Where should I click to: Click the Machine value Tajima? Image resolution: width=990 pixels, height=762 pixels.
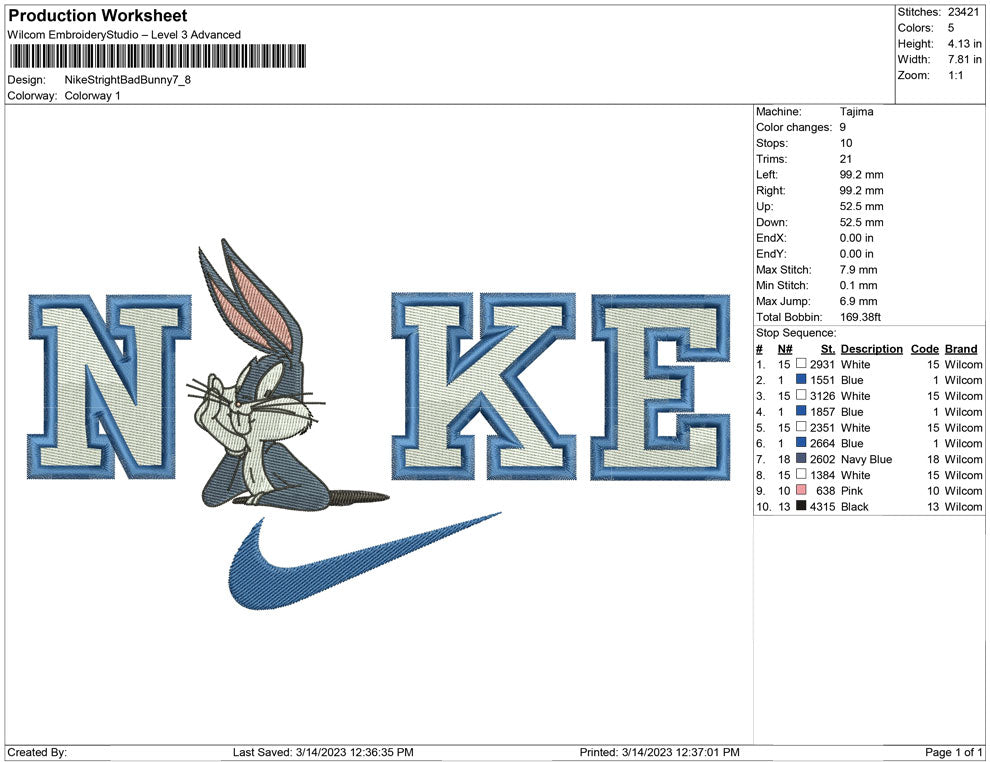point(856,112)
